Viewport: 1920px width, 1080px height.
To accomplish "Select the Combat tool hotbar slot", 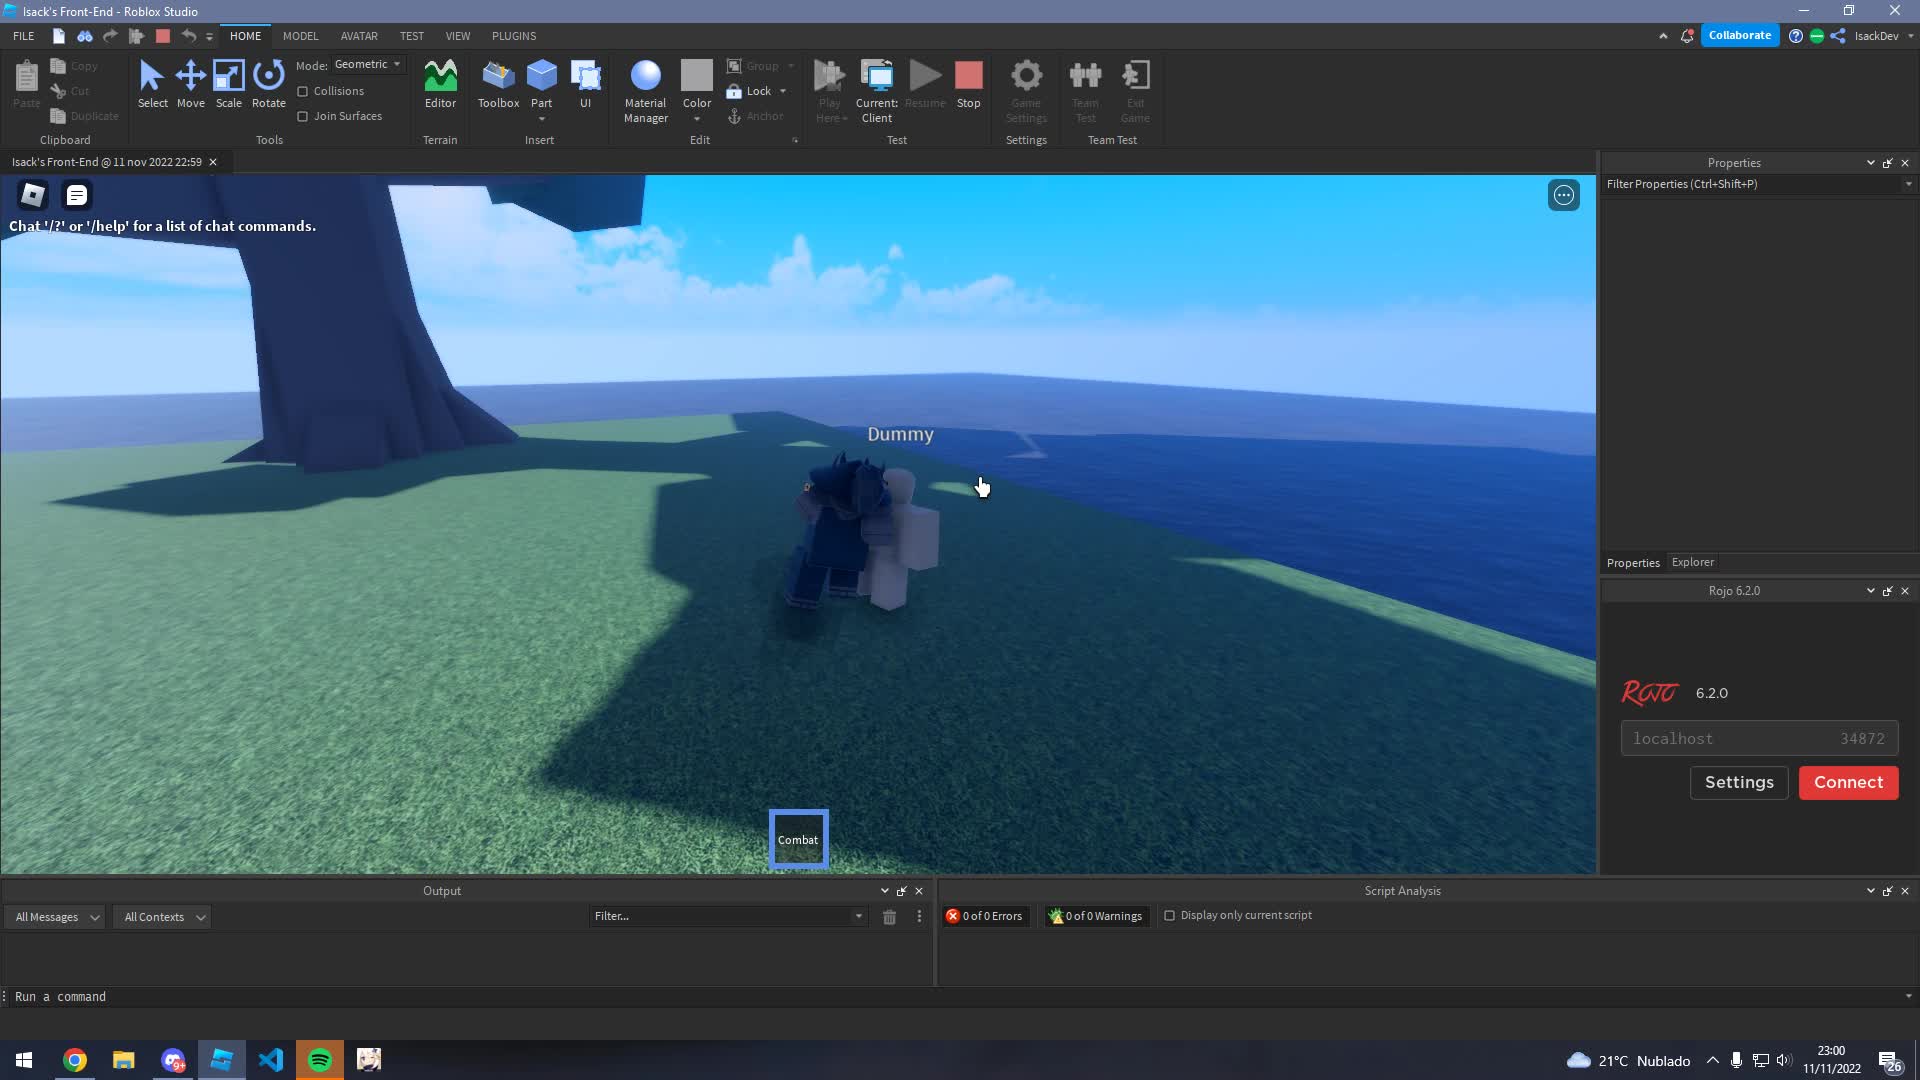I will pos(798,839).
